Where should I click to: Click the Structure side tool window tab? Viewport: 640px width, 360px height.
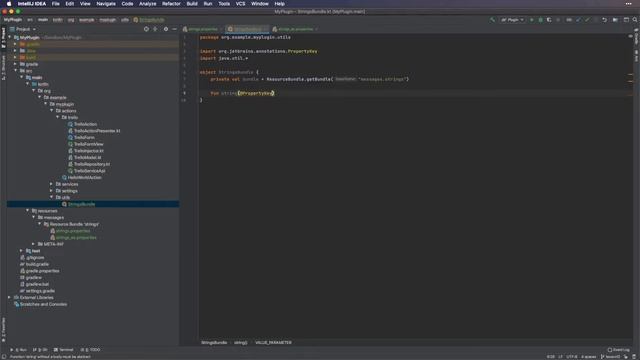(x=3, y=67)
